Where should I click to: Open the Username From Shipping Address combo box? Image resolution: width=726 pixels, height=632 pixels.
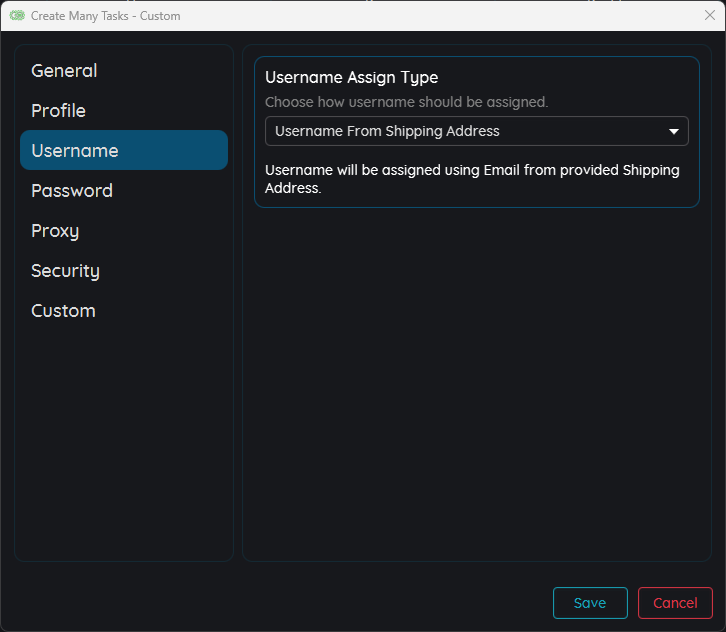[x=460, y=131]
